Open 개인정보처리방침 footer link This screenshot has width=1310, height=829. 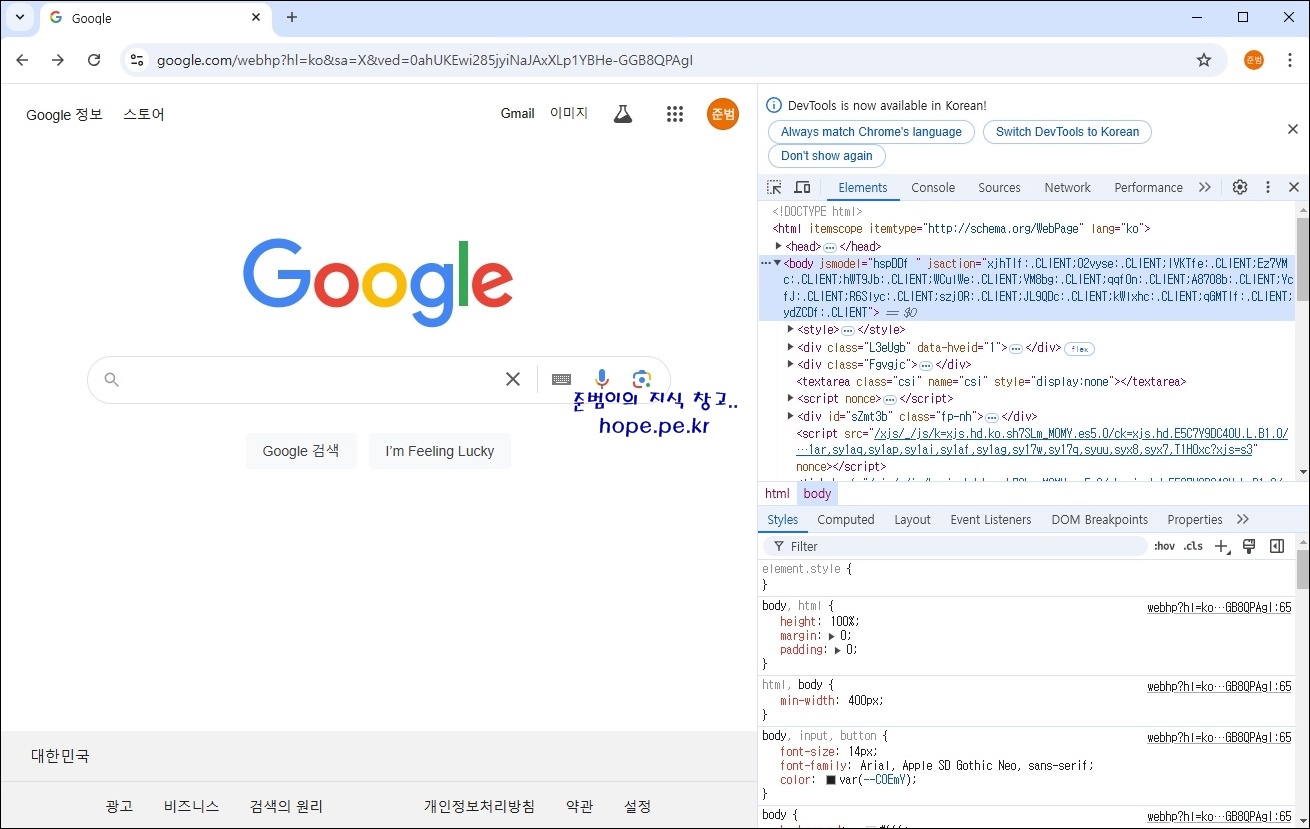click(479, 806)
